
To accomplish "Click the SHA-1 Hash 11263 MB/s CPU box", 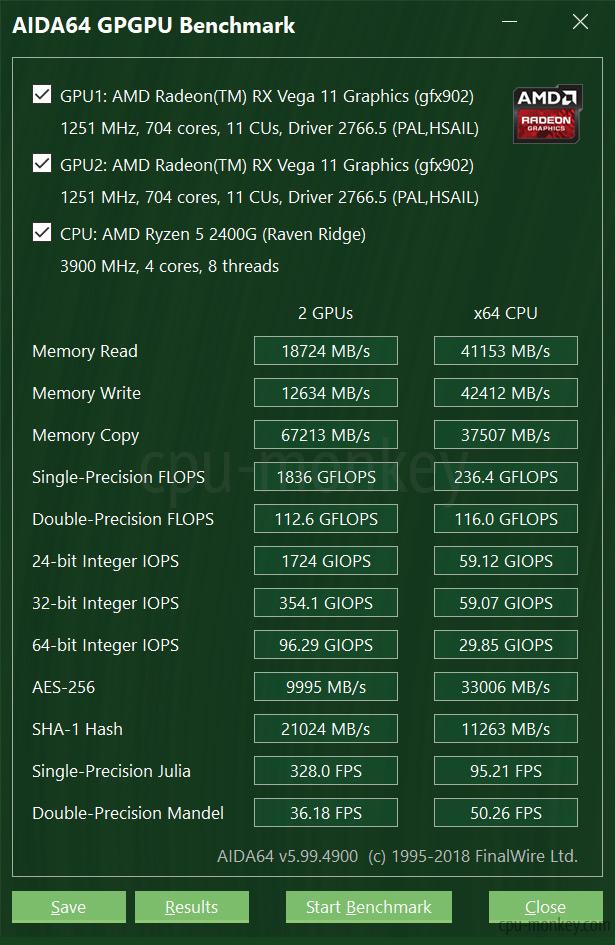I will (506, 729).
